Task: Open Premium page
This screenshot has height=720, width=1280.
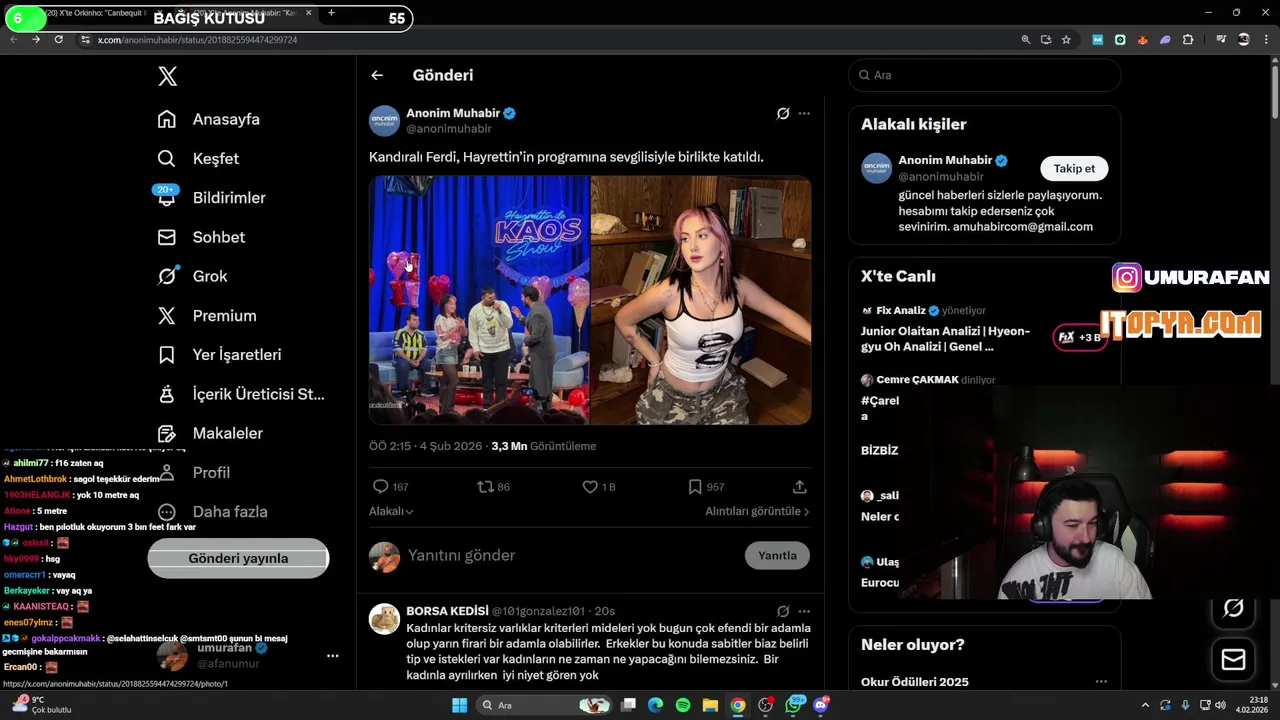Action: 207,315
